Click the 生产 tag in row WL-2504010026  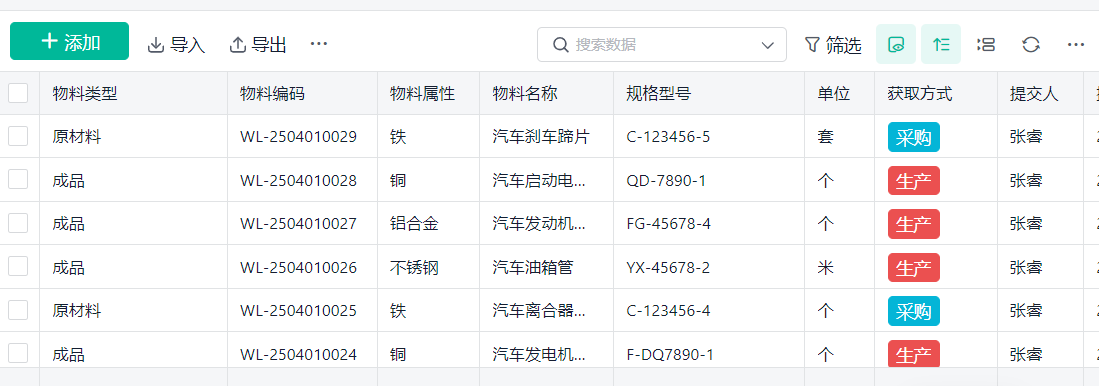click(x=913, y=268)
